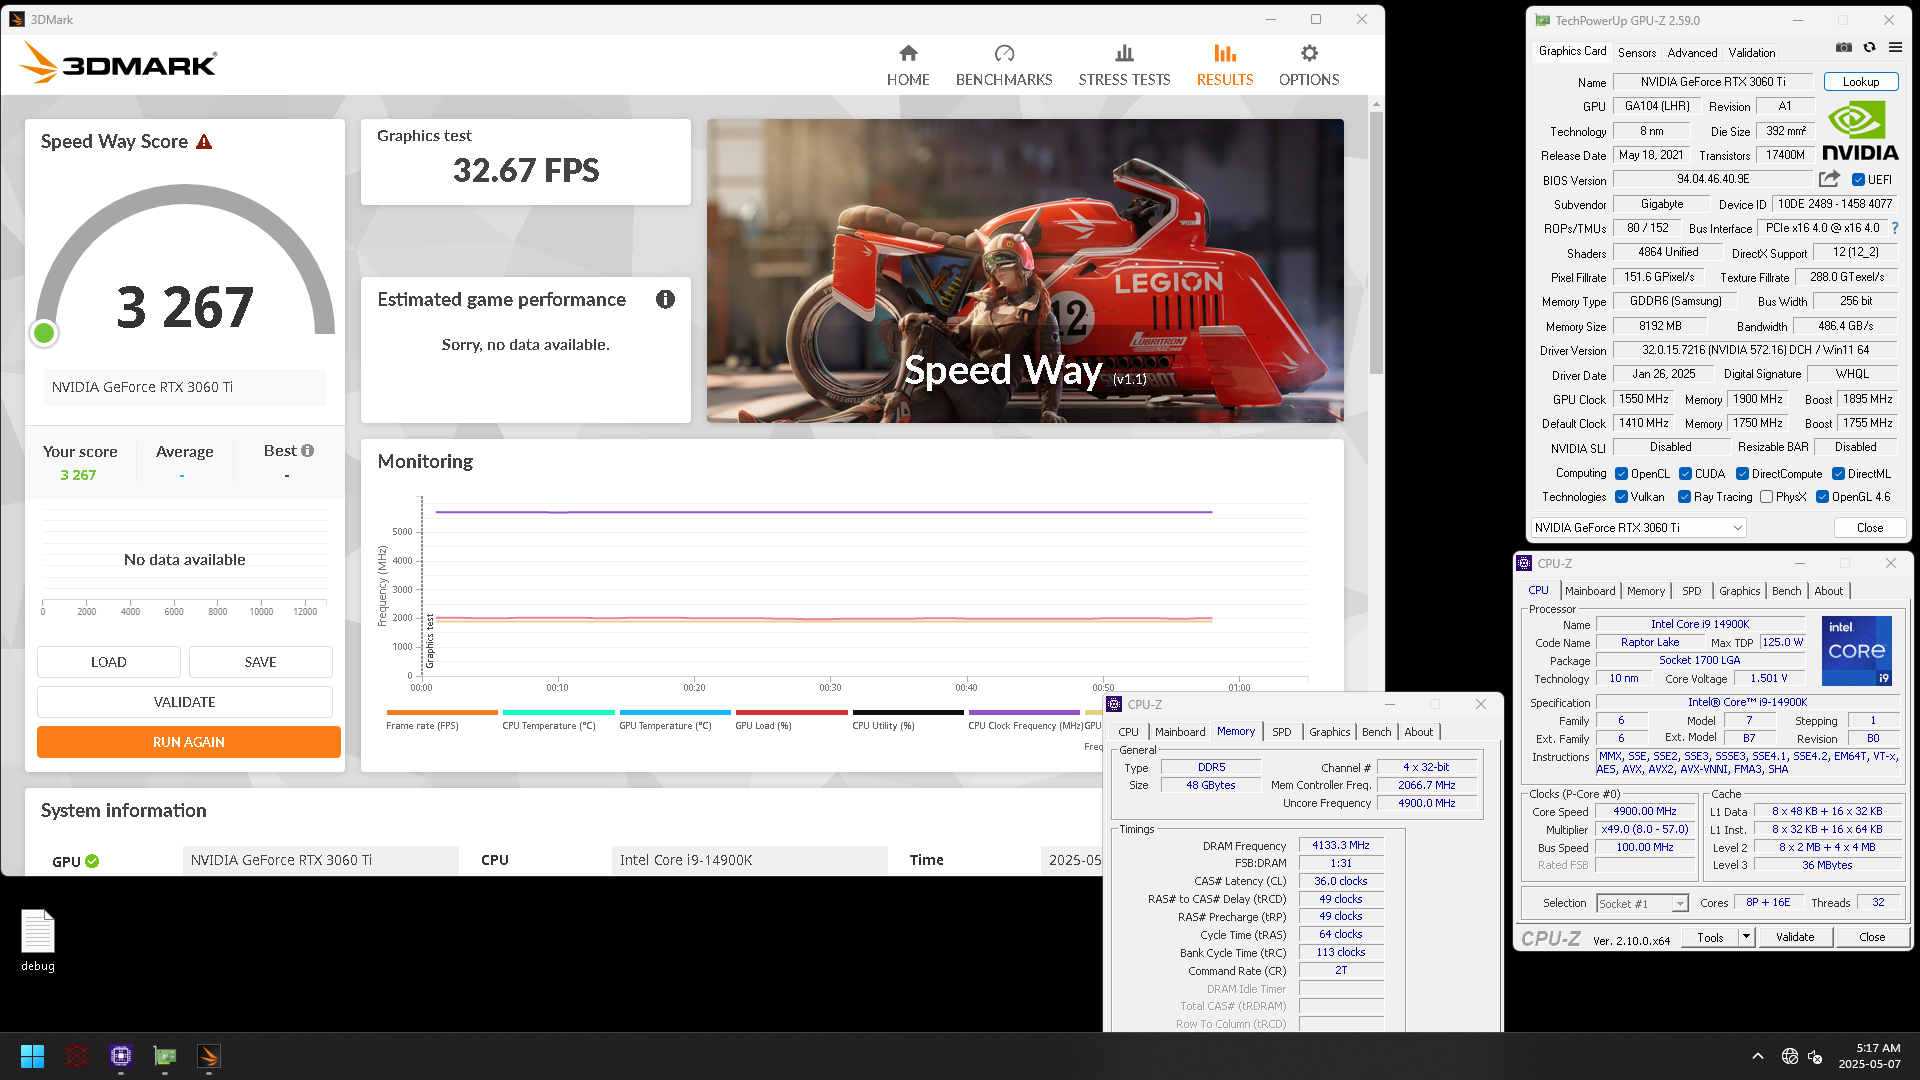The height and width of the screenshot is (1080, 1920).
Task: Toggle UEFI checkbox in GPU-Z
Action: (x=1858, y=180)
